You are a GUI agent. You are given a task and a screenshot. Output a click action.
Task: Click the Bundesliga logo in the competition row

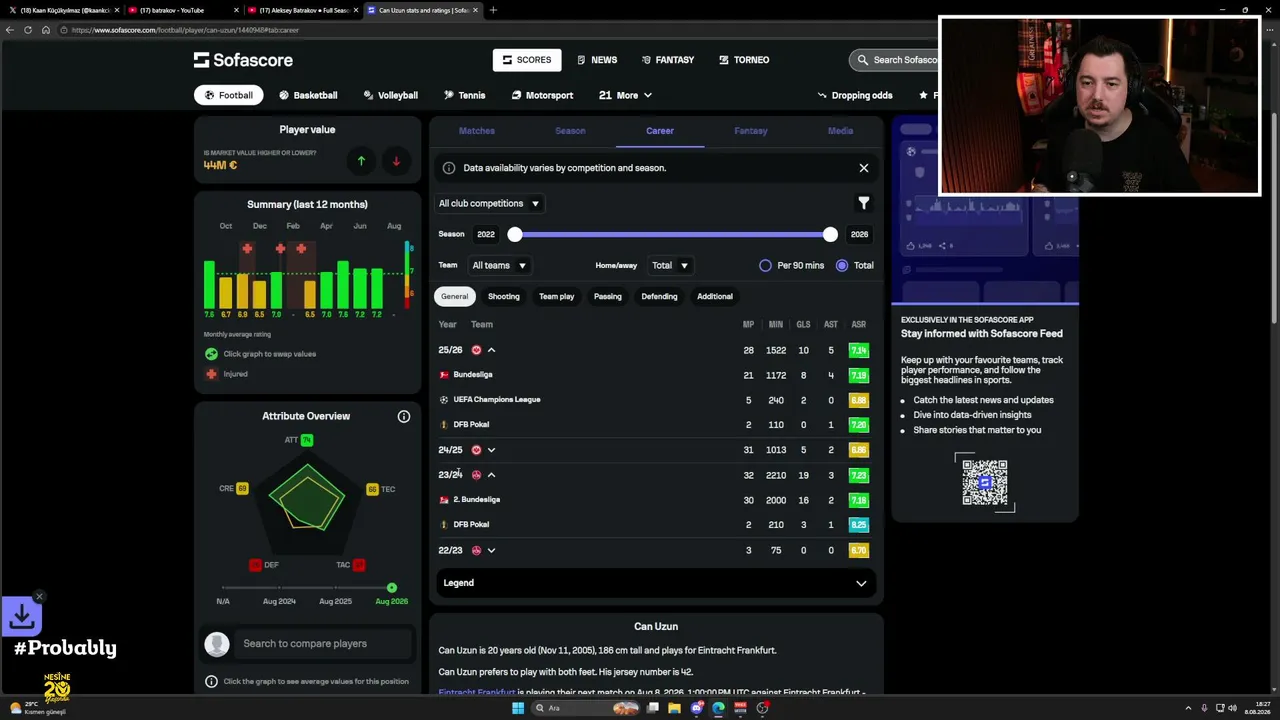pos(444,375)
